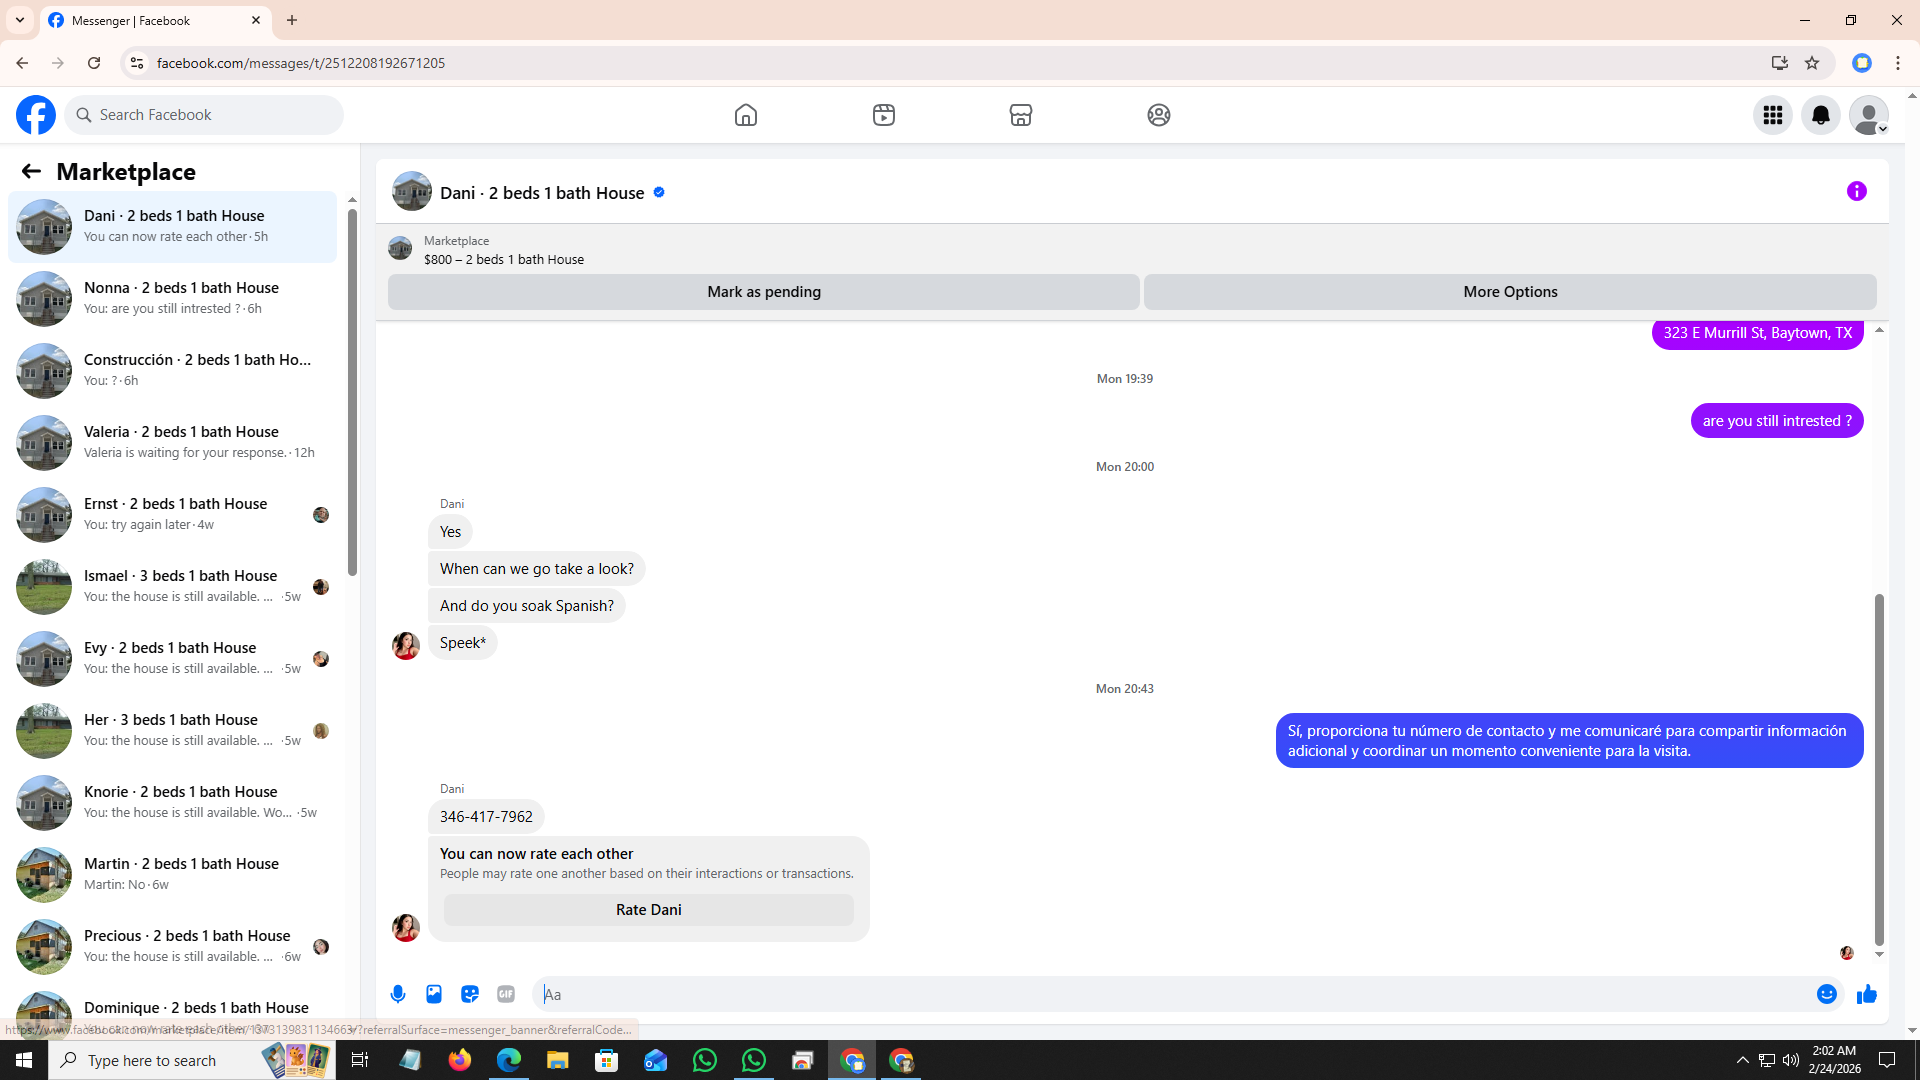Click the voice clip microphone icon
The image size is (1920, 1080).
(398, 994)
